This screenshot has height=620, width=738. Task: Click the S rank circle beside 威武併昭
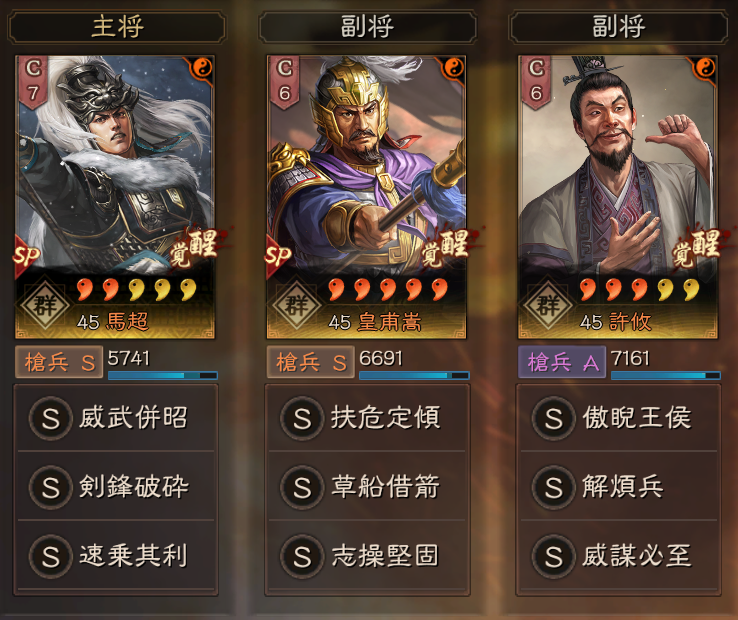click(x=50, y=418)
